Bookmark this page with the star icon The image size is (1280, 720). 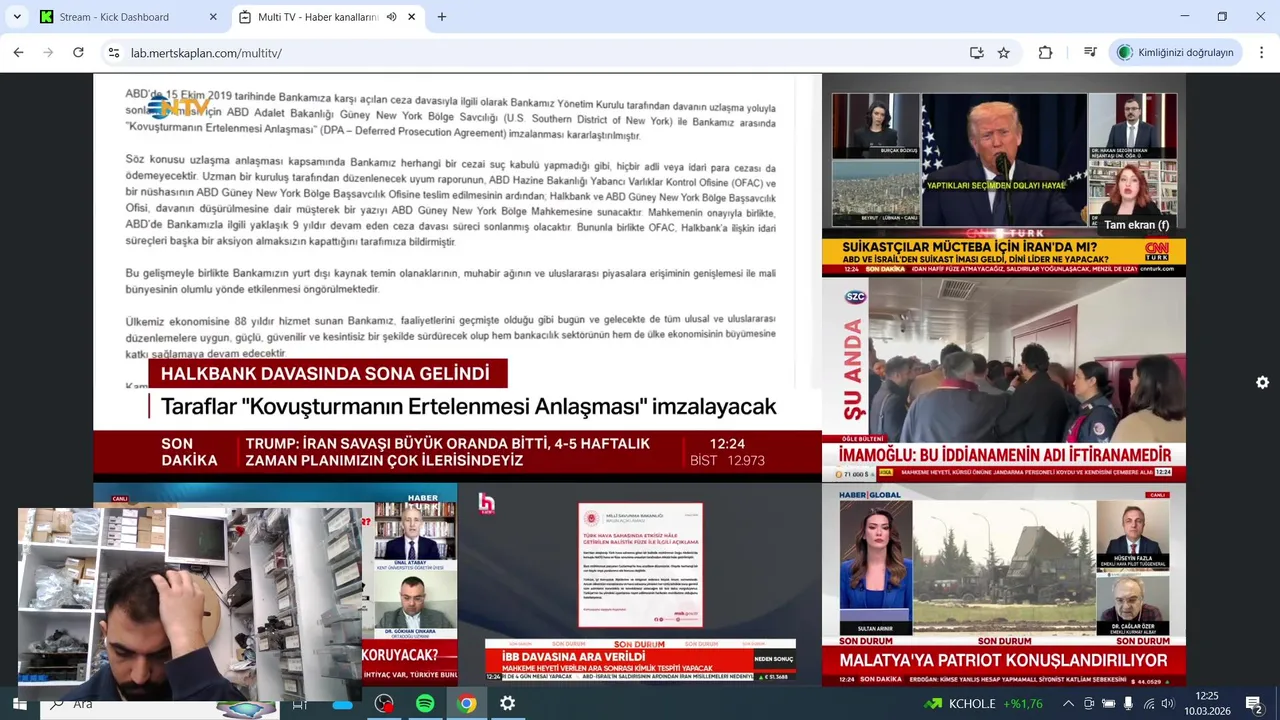tap(1004, 53)
